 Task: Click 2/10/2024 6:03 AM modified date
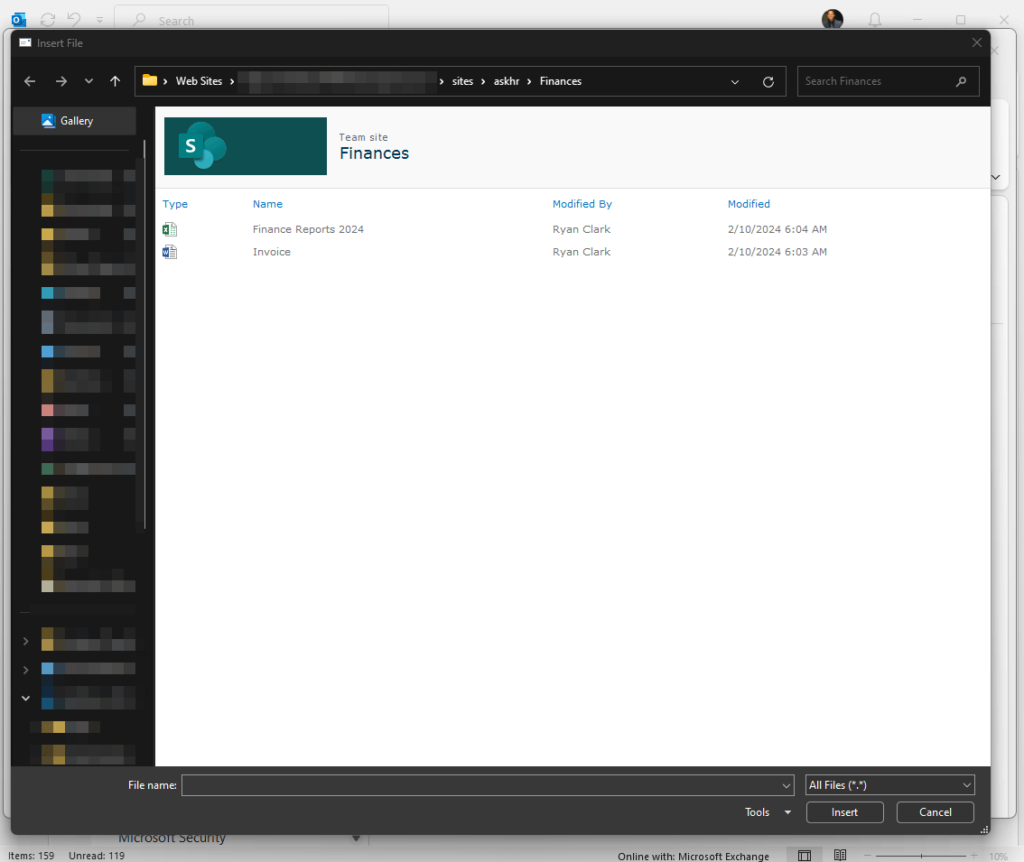(x=777, y=251)
